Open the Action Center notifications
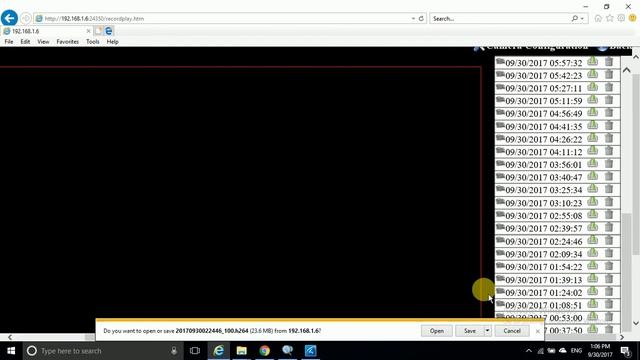Screen dimensions: 640x360 (x=626, y=351)
